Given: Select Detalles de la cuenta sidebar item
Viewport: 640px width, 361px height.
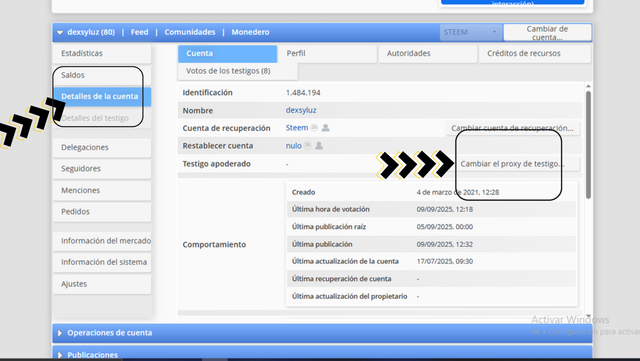Looking at the screenshot, I should pos(102,96).
